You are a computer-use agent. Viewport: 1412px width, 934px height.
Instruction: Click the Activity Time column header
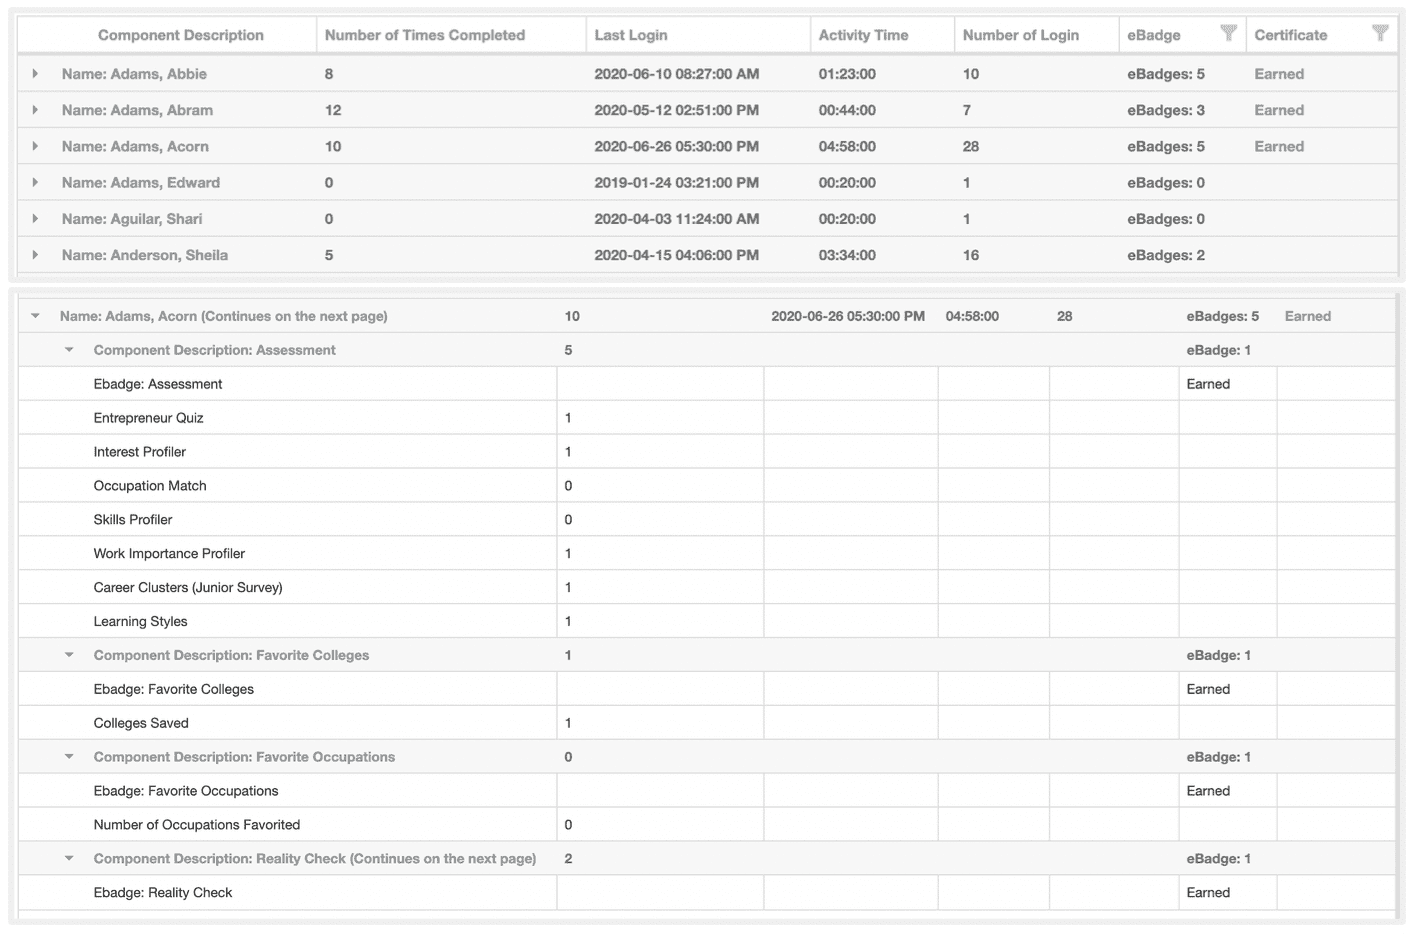coord(863,35)
